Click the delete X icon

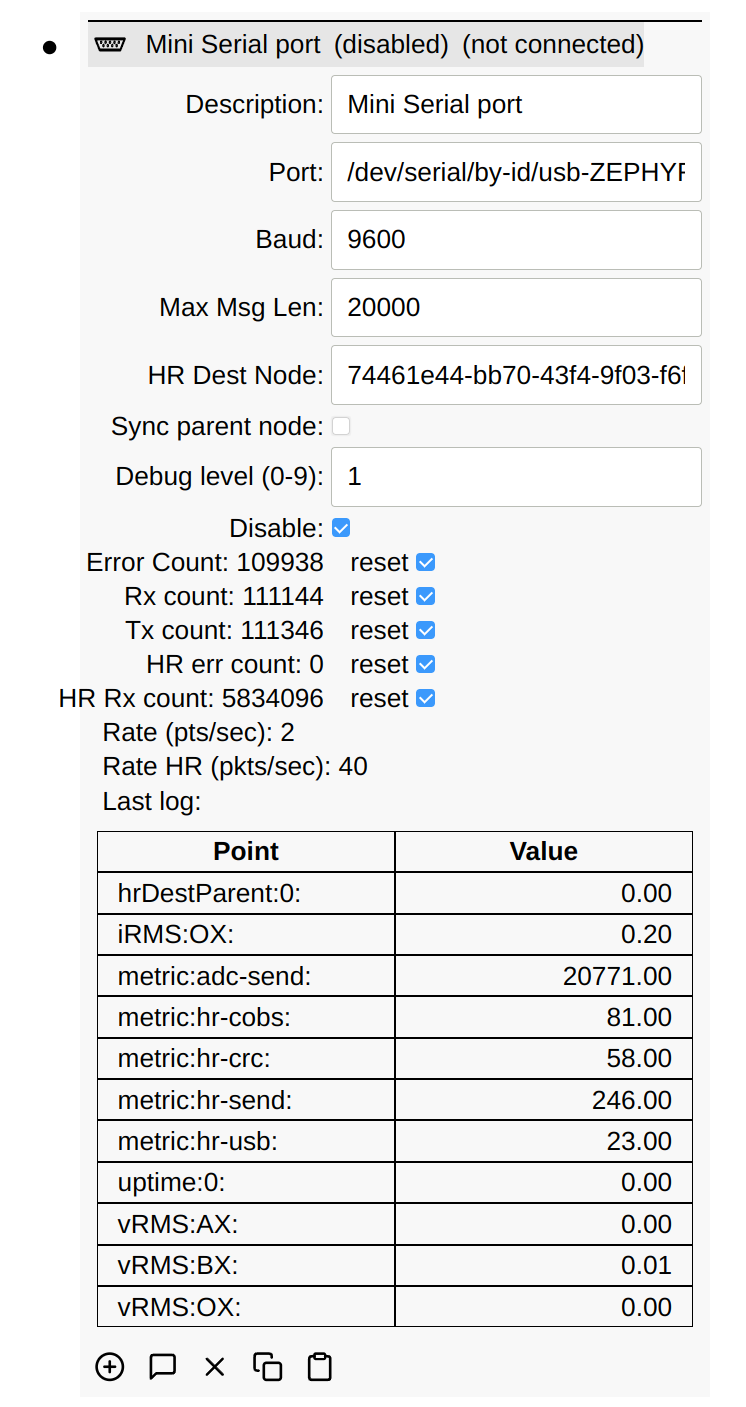click(x=215, y=1366)
